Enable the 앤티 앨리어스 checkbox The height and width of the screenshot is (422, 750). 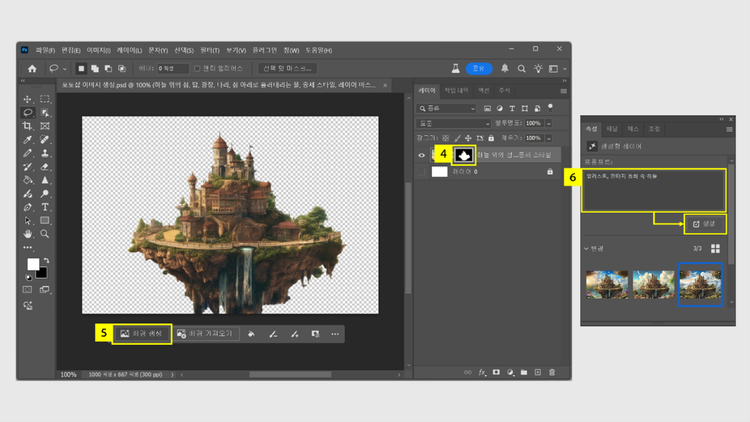coord(198,69)
